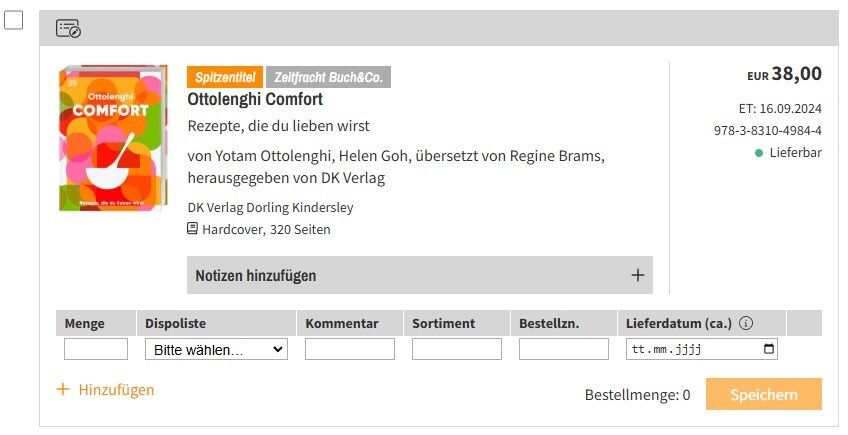The image size is (848, 435).
Task: Click the book format icon near Hardcover
Action: tap(193, 229)
